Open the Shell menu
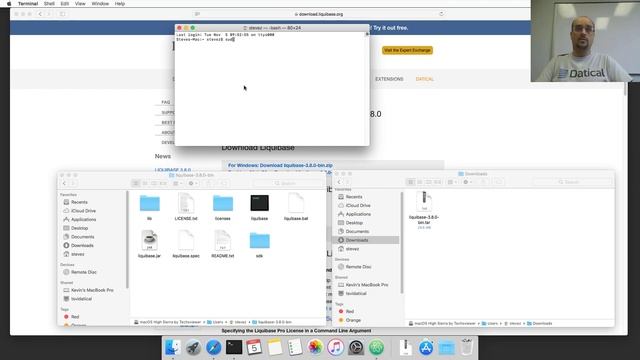The image size is (640, 360). (x=49, y=4)
